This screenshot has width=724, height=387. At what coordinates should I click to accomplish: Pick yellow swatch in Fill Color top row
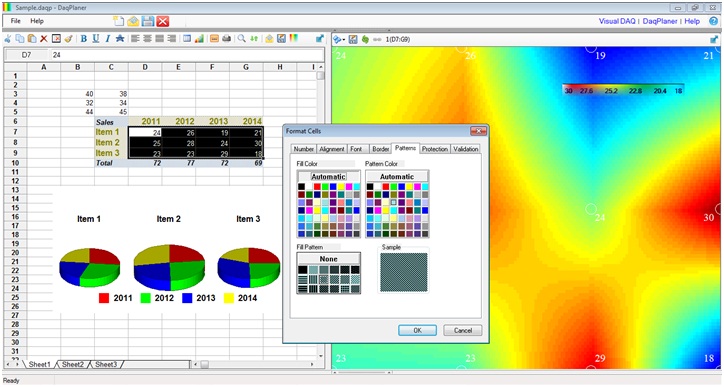coord(341,187)
